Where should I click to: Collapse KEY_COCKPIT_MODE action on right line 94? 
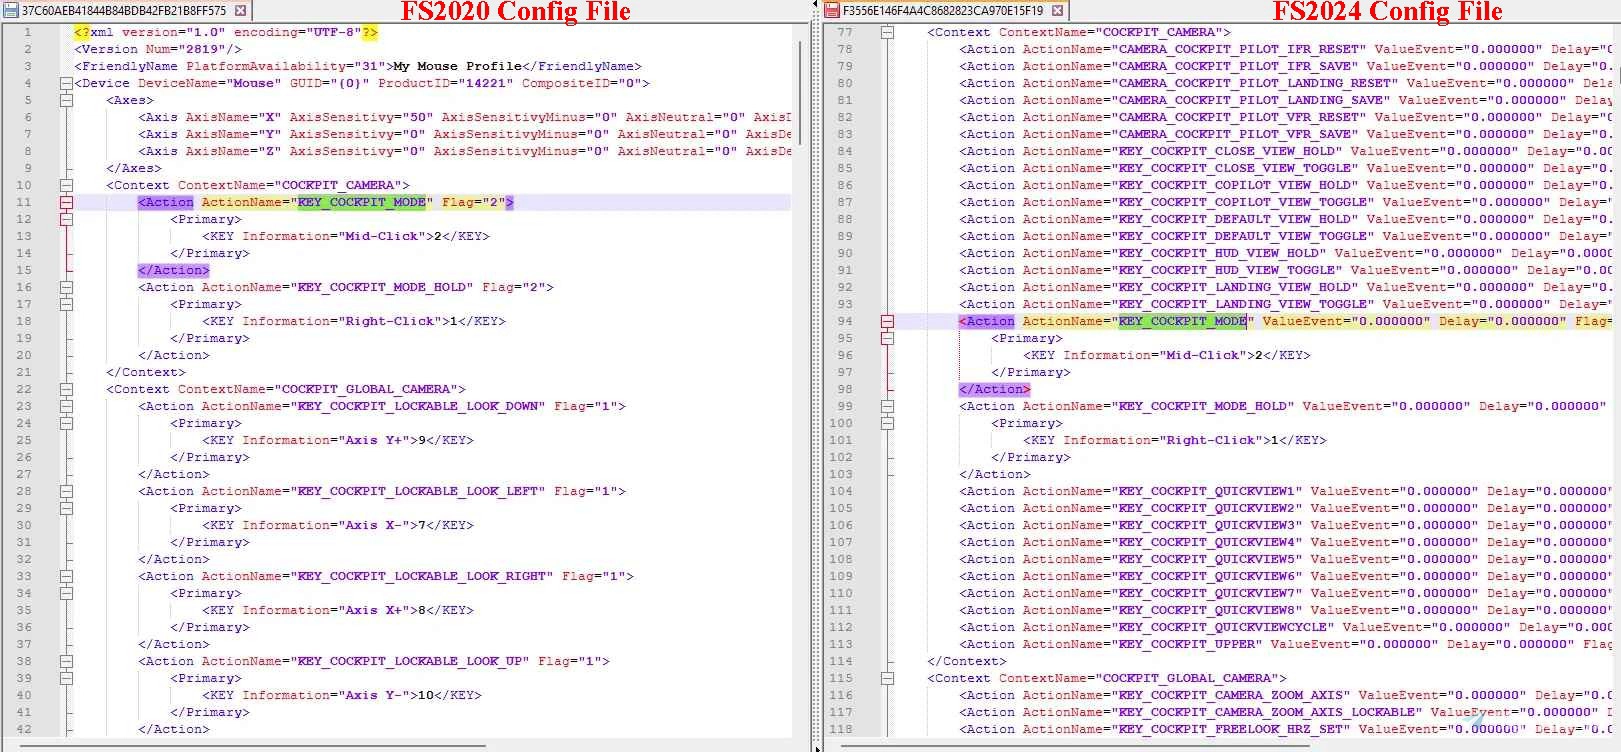(x=887, y=321)
